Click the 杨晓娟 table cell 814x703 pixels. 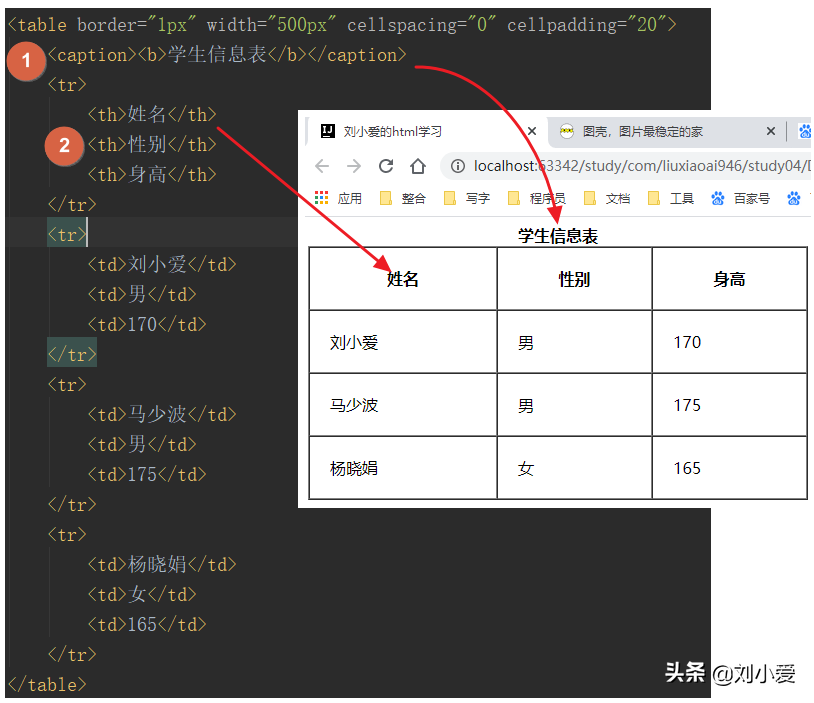pos(354,468)
